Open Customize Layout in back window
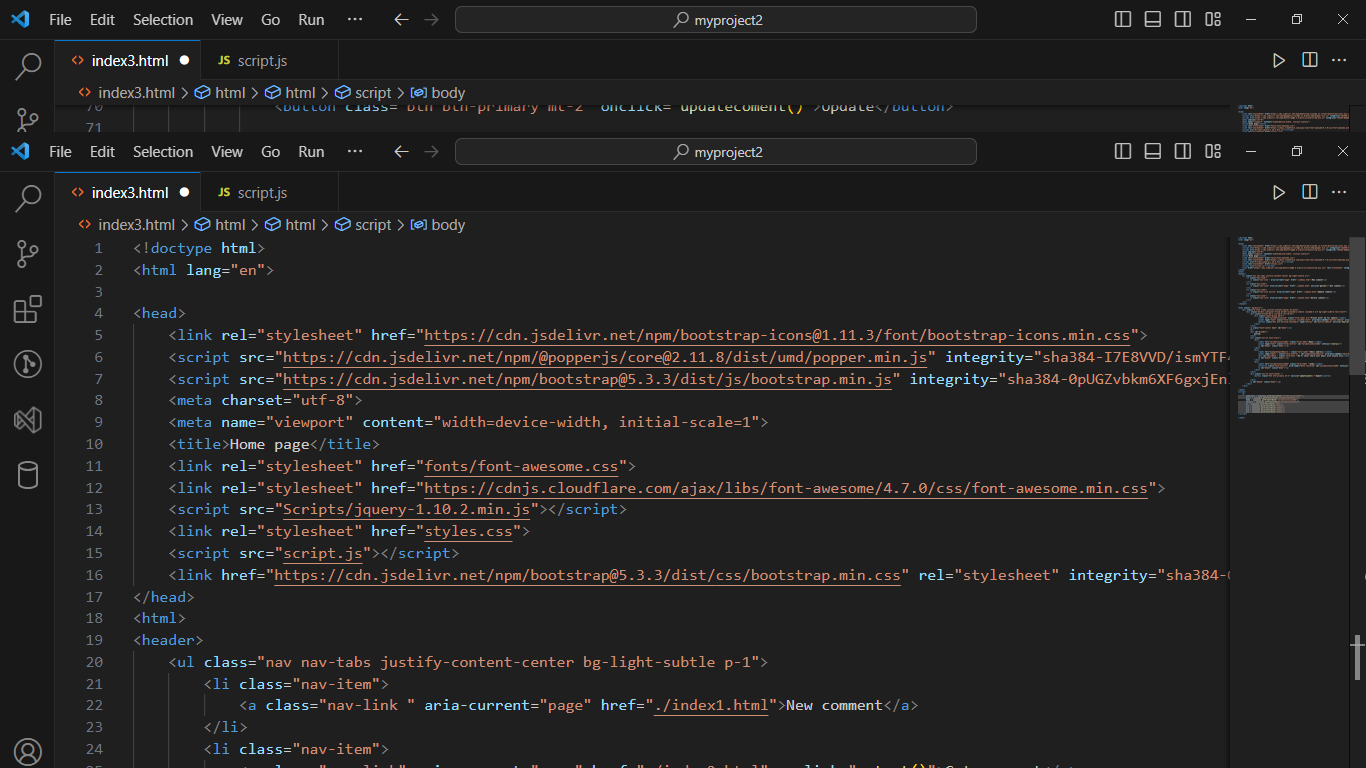The image size is (1366, 768). [1212, 20]
